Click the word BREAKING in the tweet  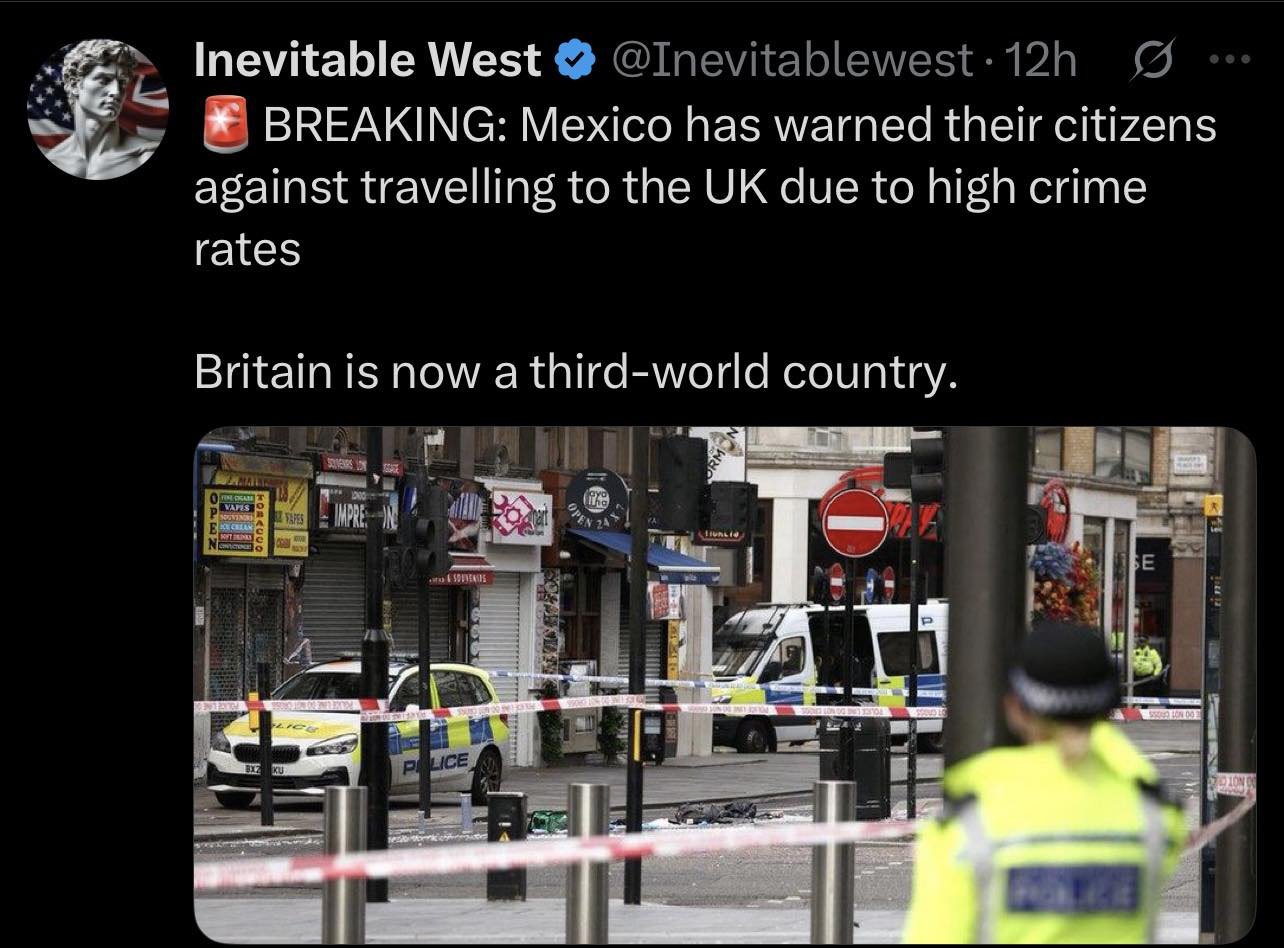(385, 127)
